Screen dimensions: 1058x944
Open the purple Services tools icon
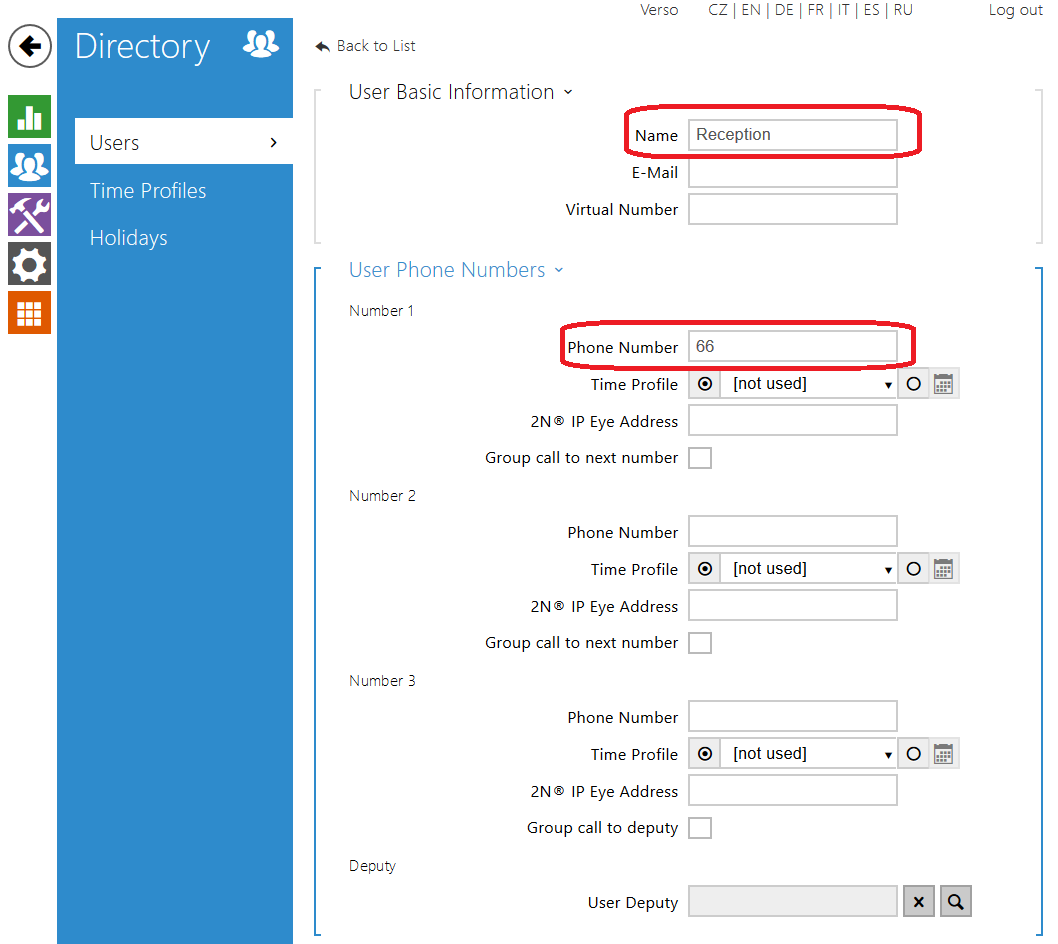coord(29,215)
